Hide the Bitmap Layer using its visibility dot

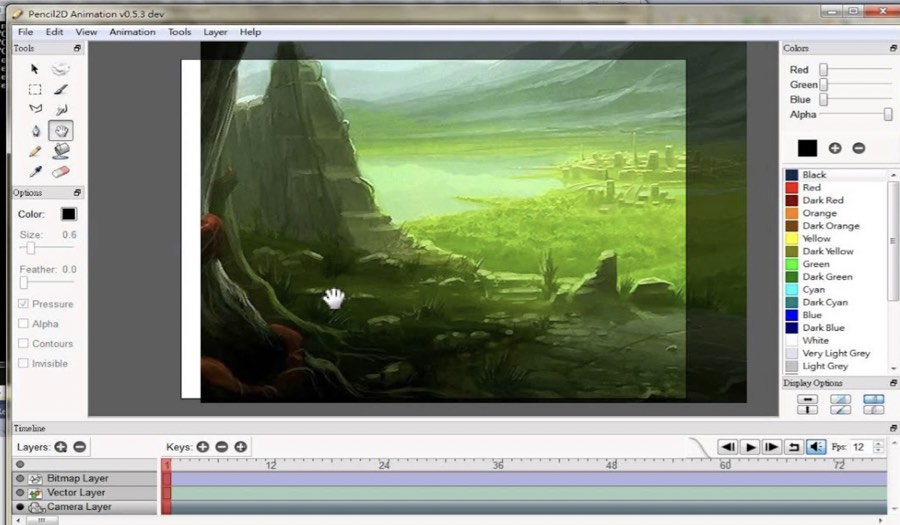click(x=20, y=479)
